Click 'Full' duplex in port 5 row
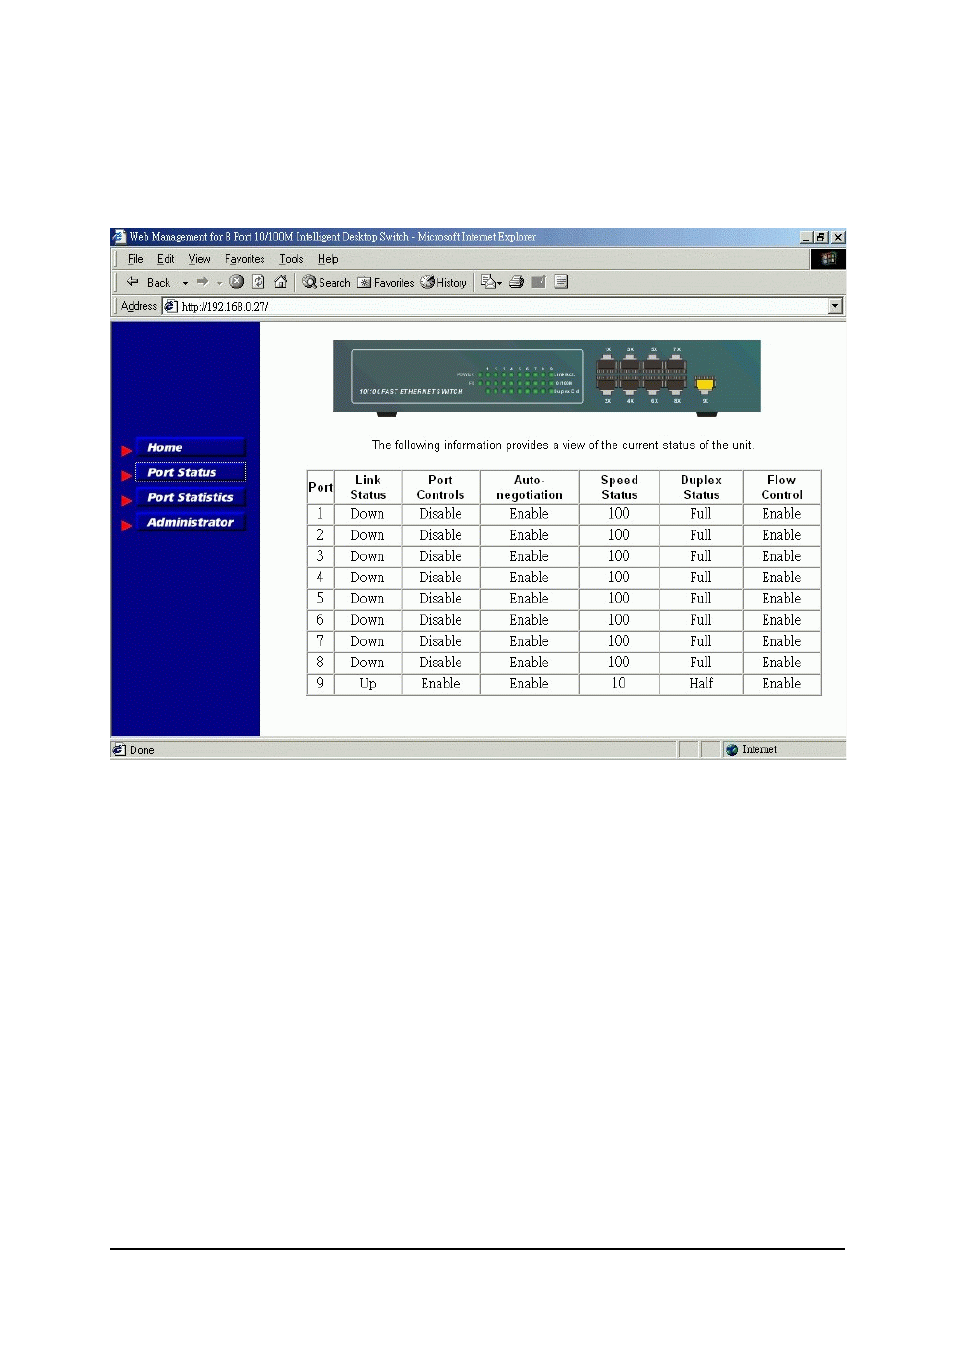The width and height of the screenshot is (954, 1359). click(701, 599)
